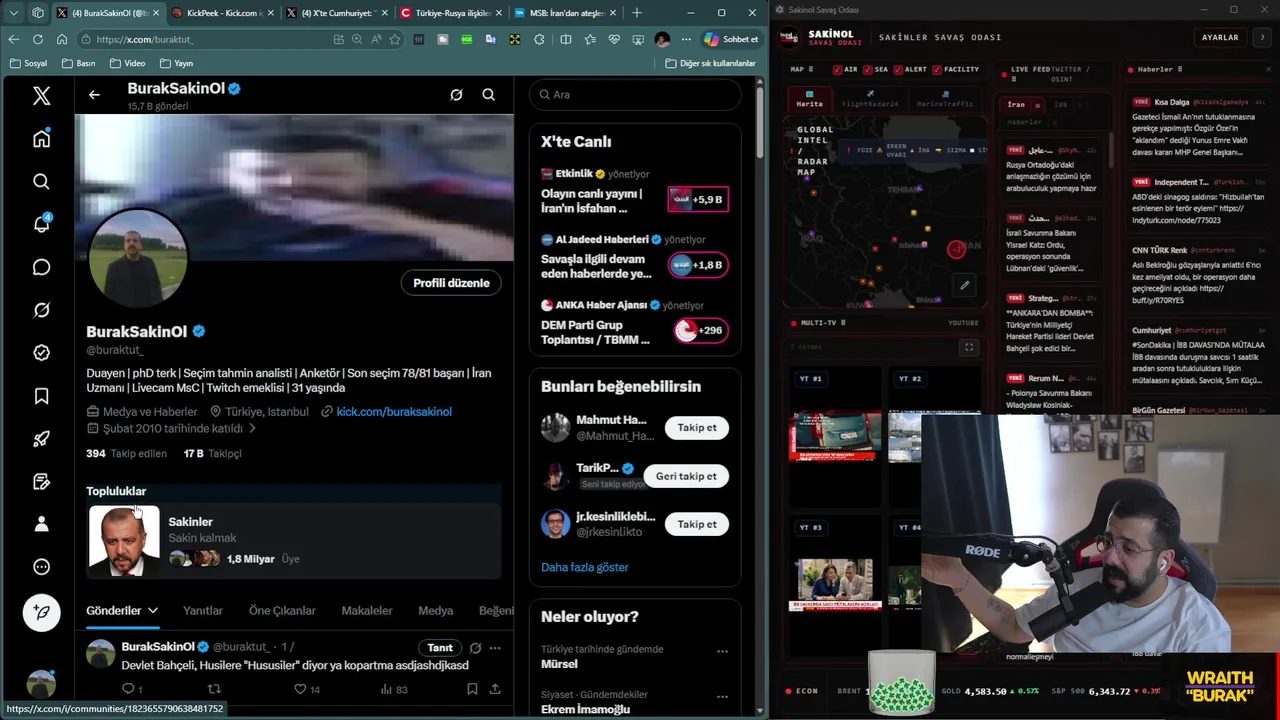Switch to the Yanıtlar tab
The width and height of the screenshot is (1280, 720).
point(202,610)
